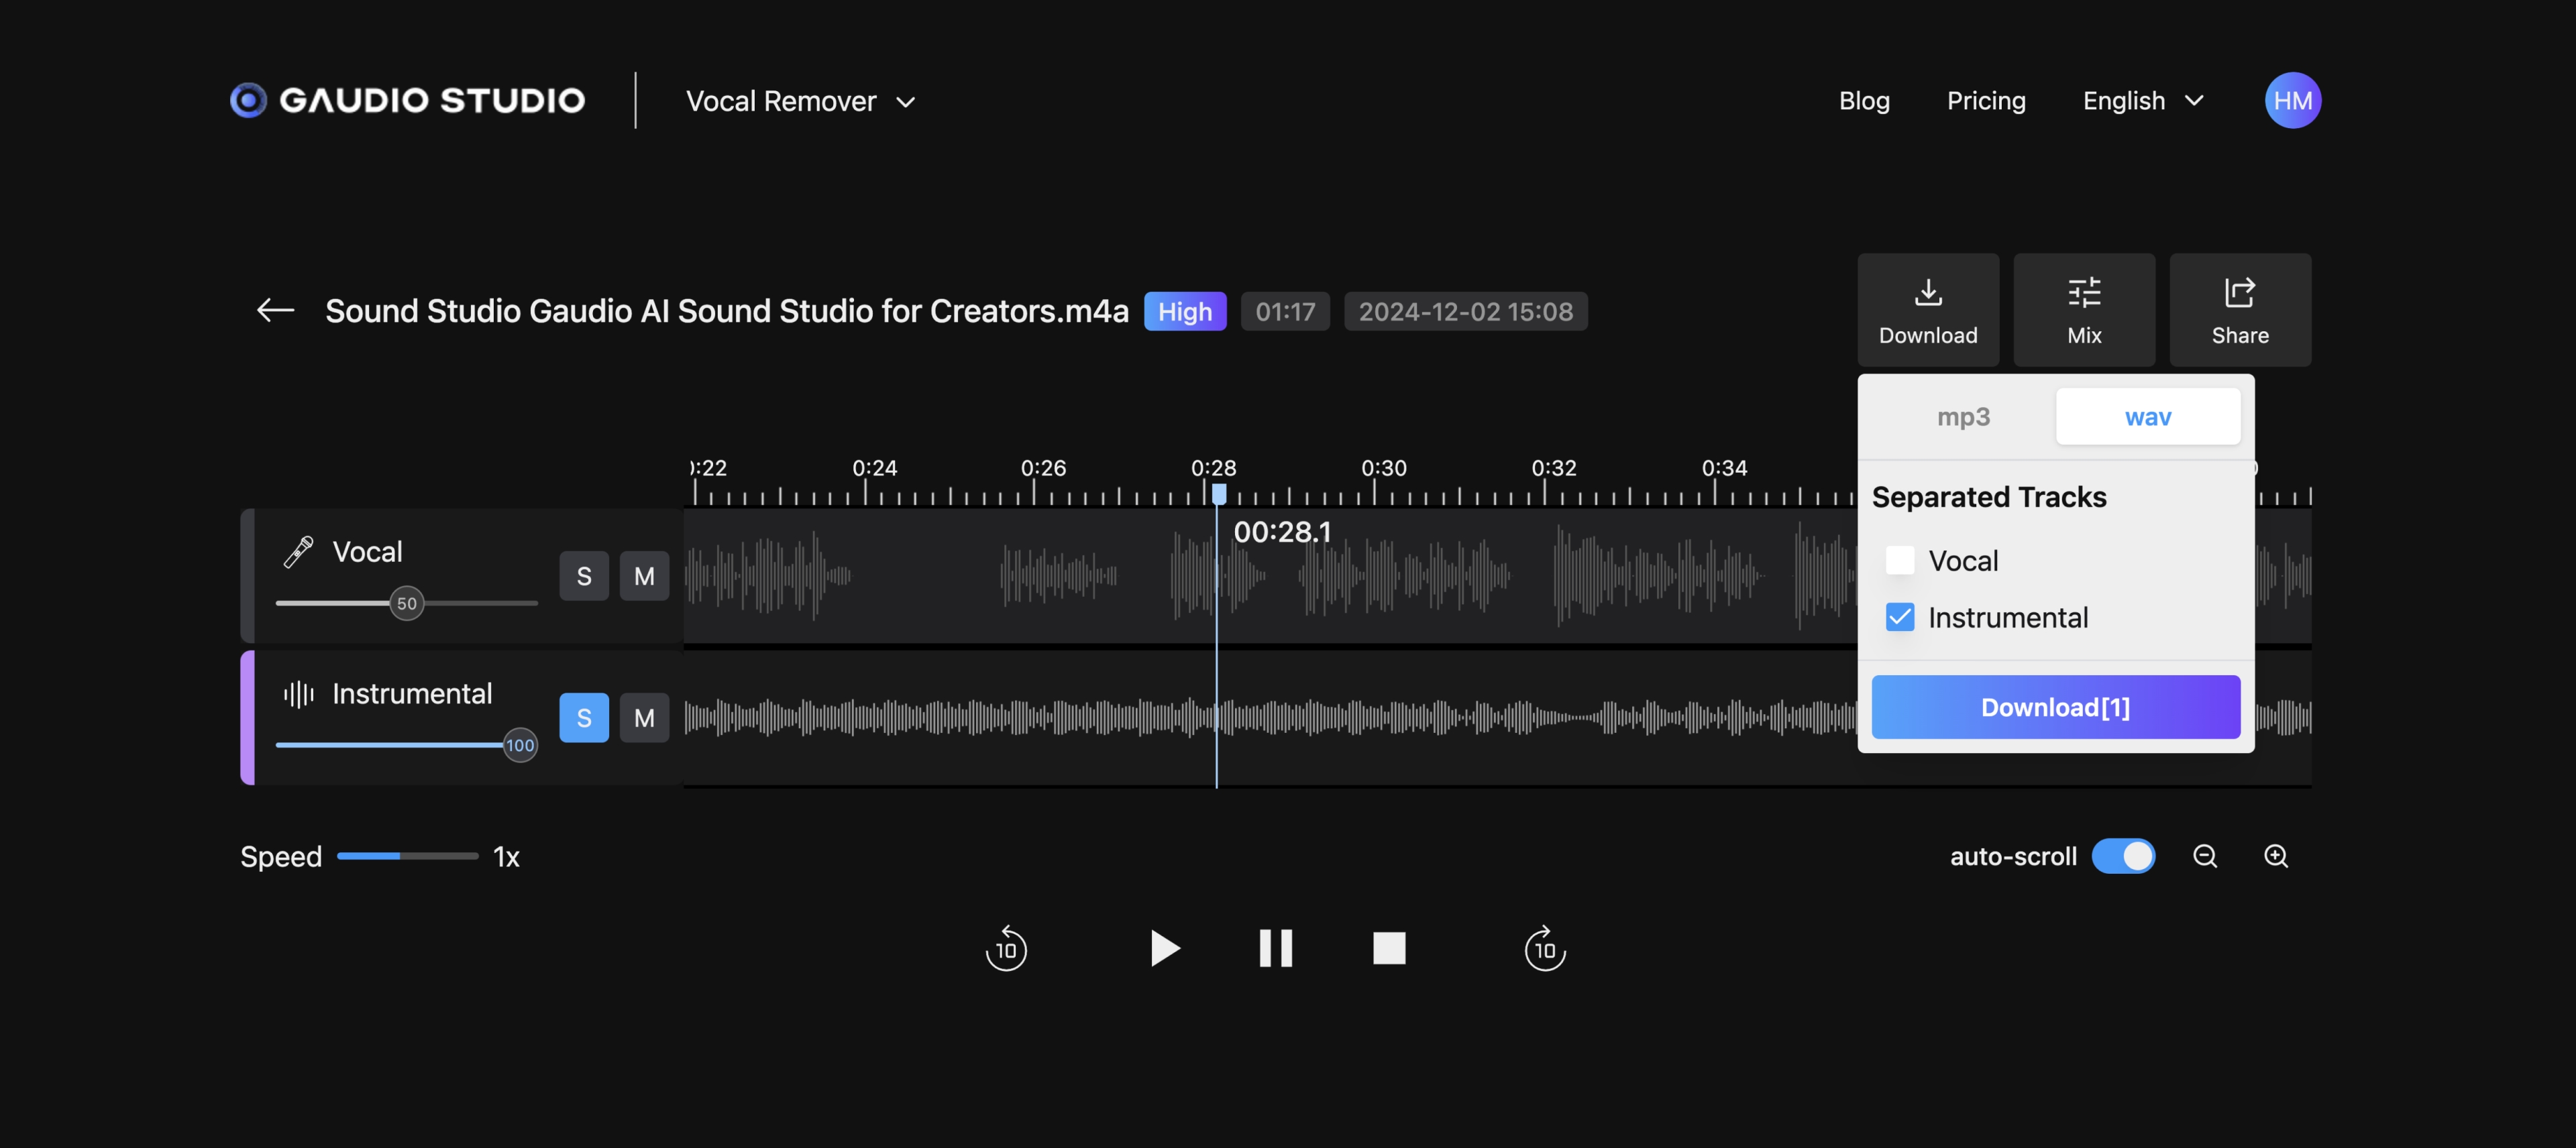Zoom in the timeline
Viewport: 2576px width, 1148px height.
point(2276,856)
